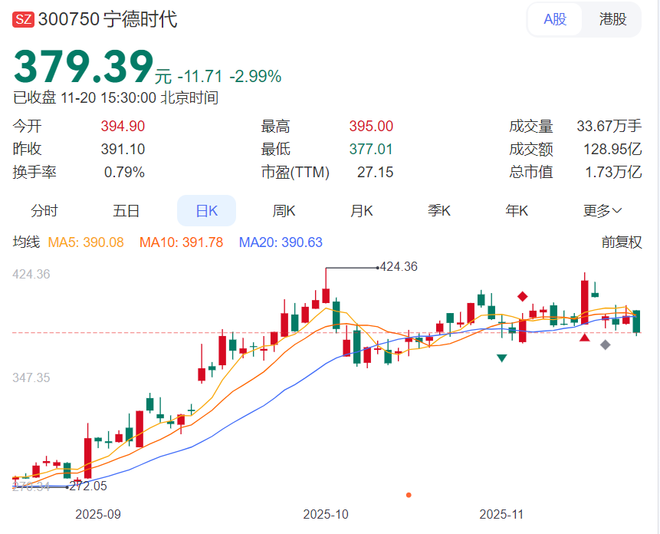Click the red up-triangle marker on chart
This screenshot has height=534, width=660.
tap(585, 337)
